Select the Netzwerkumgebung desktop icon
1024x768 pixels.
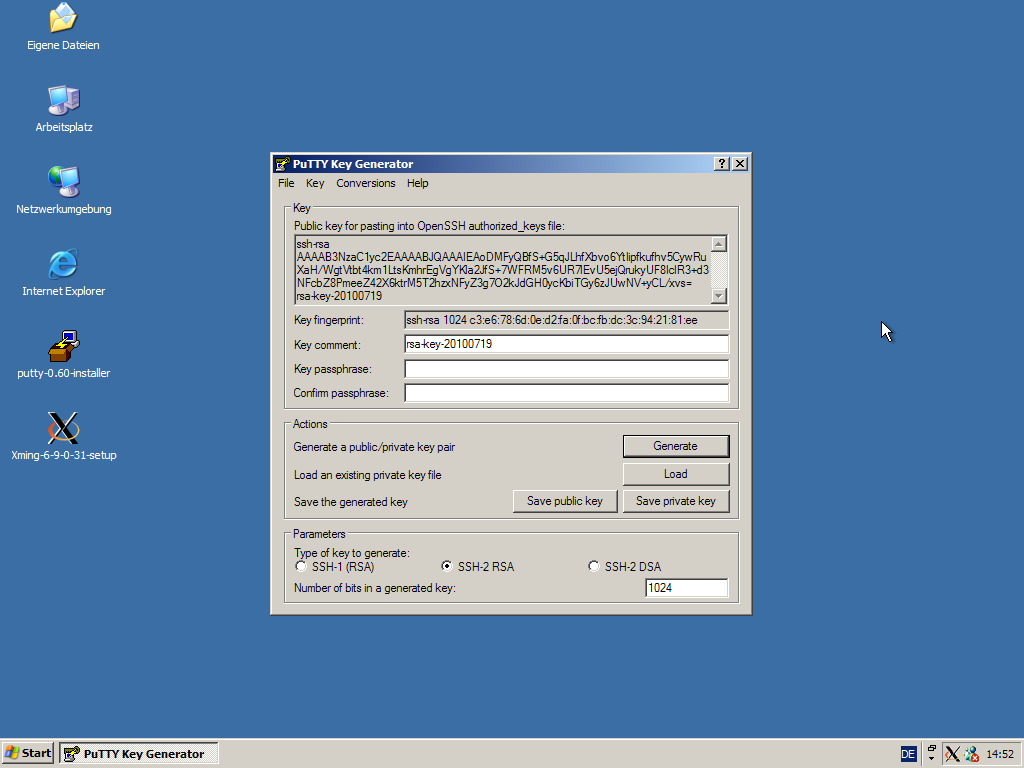(x=63, y=183)
